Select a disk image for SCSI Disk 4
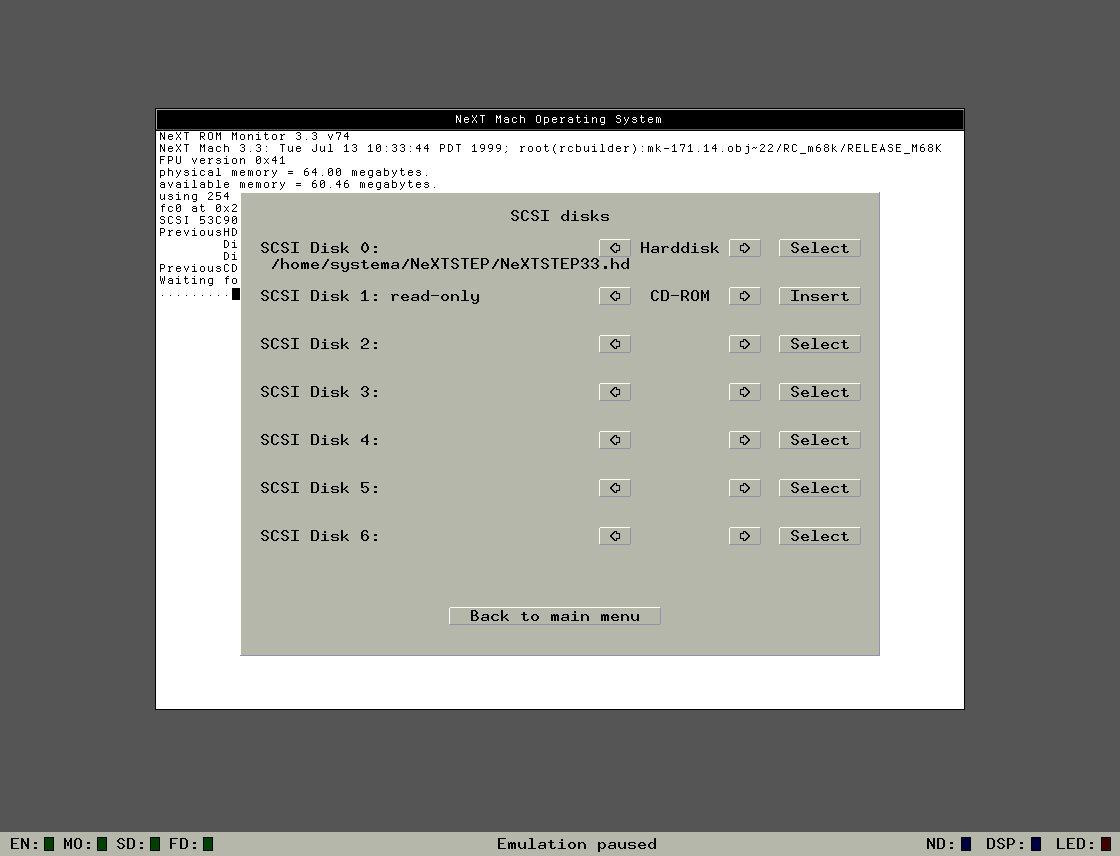Viewport: 1120px width, 856px height. [819, 439]
